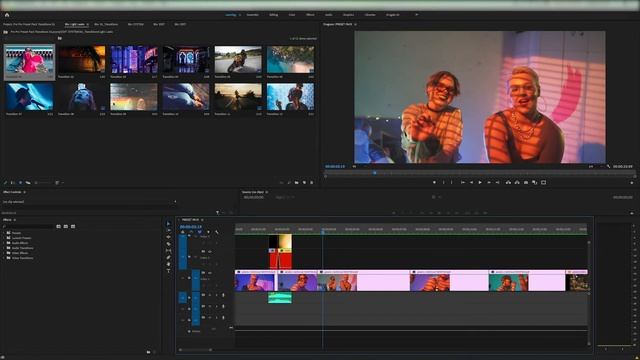This screenshot has height=360, width=640.
Task: Switch Project panel to list view
Action: 13,182
